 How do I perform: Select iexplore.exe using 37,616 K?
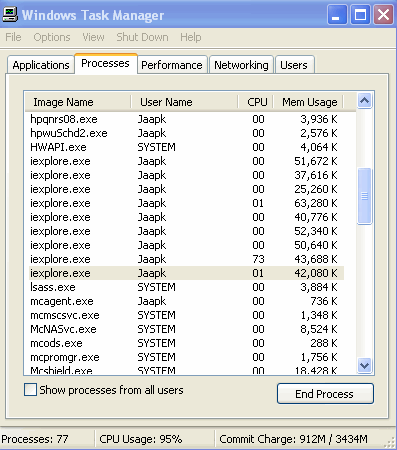pos(185,175)
